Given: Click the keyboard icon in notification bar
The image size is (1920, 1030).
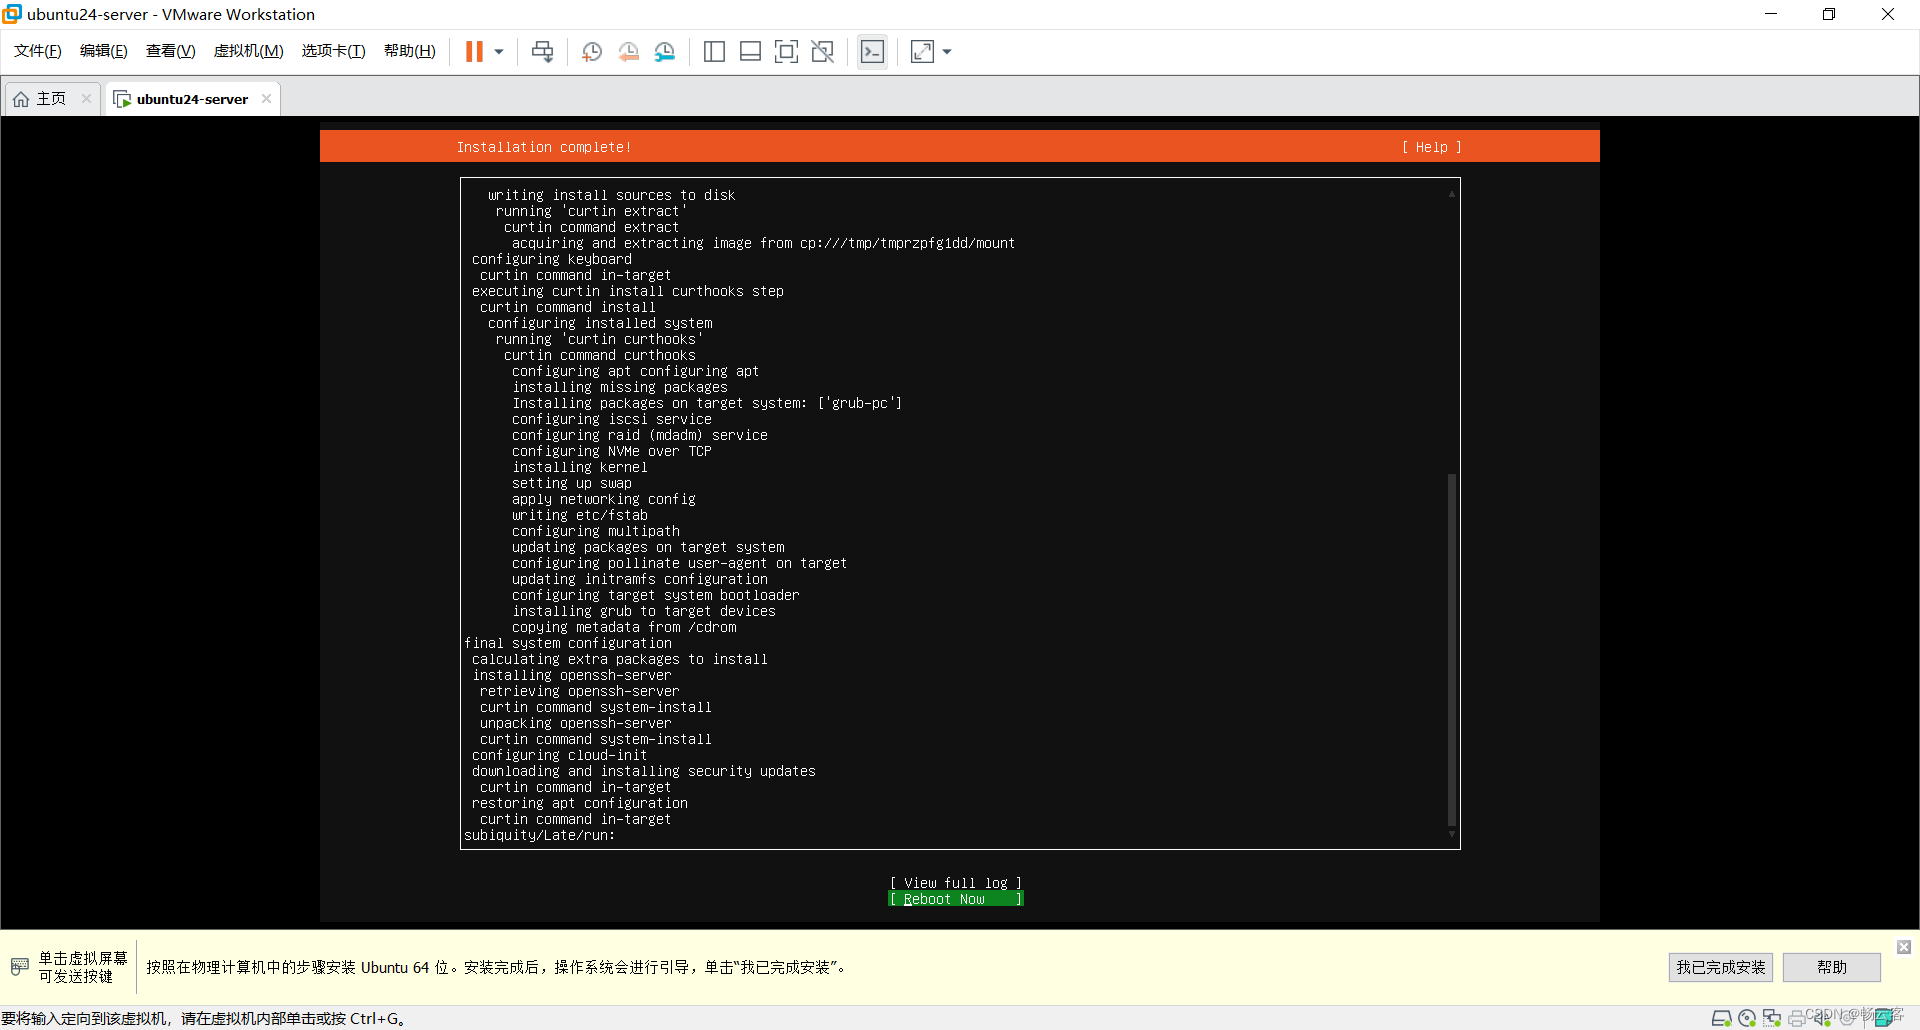Looking at the screenshot, I should pyautogui.click(x=20, y=967).
